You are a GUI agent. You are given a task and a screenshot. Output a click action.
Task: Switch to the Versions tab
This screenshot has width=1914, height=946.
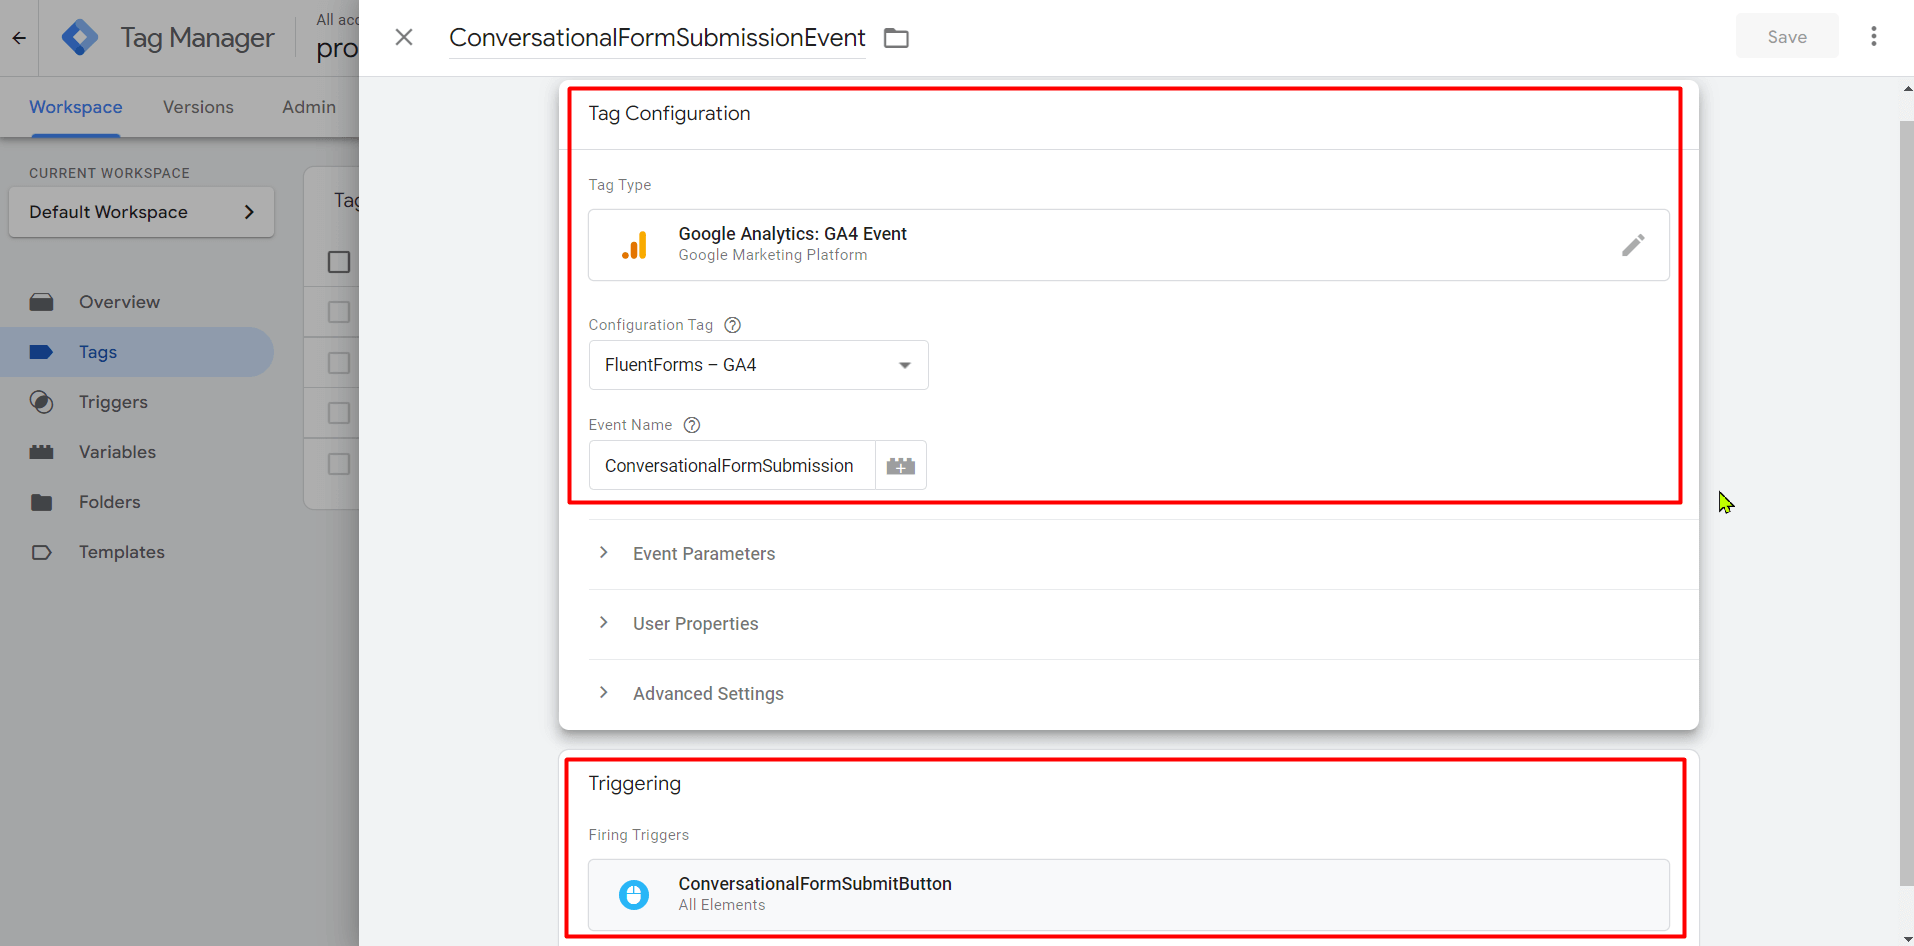(198, 107)
